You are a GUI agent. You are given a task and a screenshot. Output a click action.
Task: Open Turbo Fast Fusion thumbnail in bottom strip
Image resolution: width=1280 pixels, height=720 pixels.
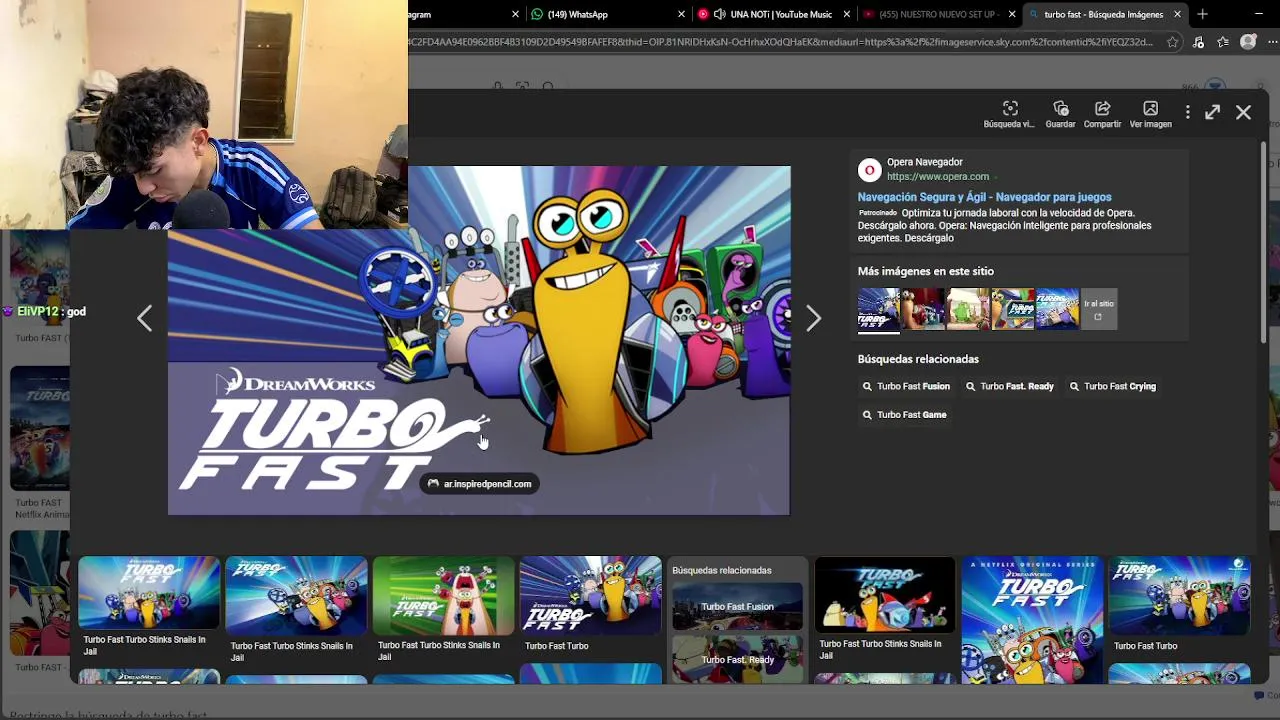click(x=737, y=606)
